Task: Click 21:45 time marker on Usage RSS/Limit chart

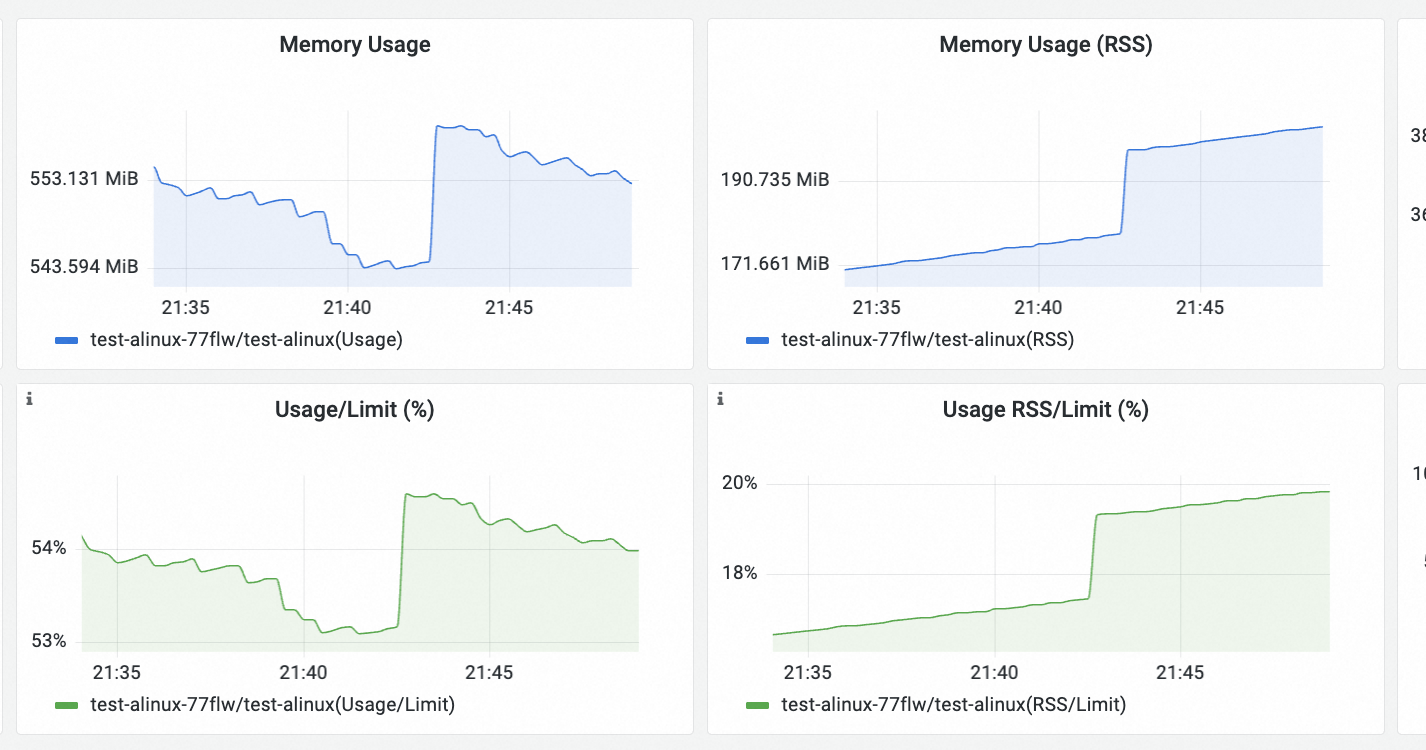Action: pyautogui.click(x=1181, y=672)
